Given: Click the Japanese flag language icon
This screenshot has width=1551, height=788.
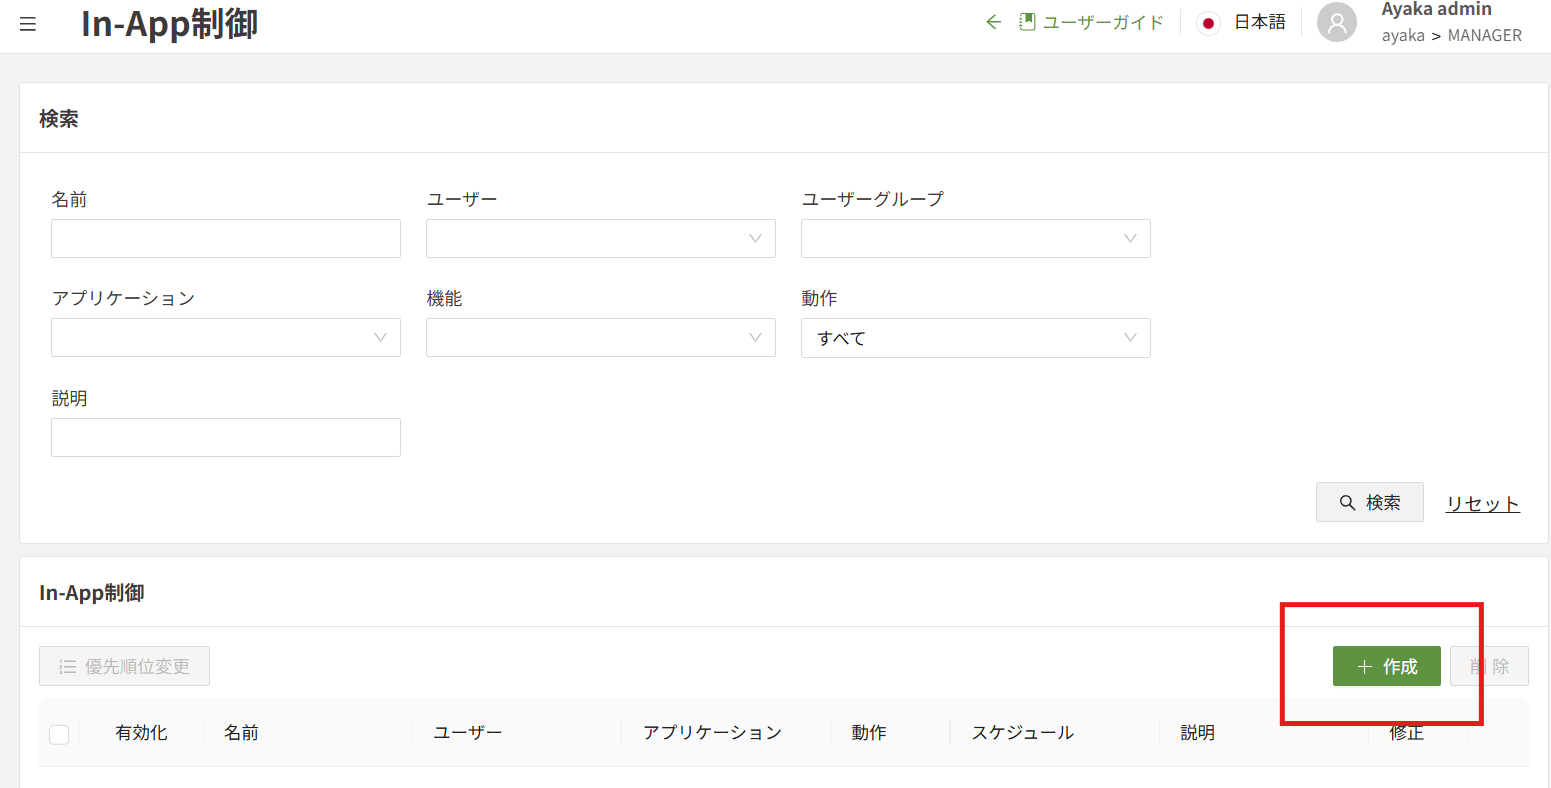Looking at the screenshot, I should (1208, 23).
